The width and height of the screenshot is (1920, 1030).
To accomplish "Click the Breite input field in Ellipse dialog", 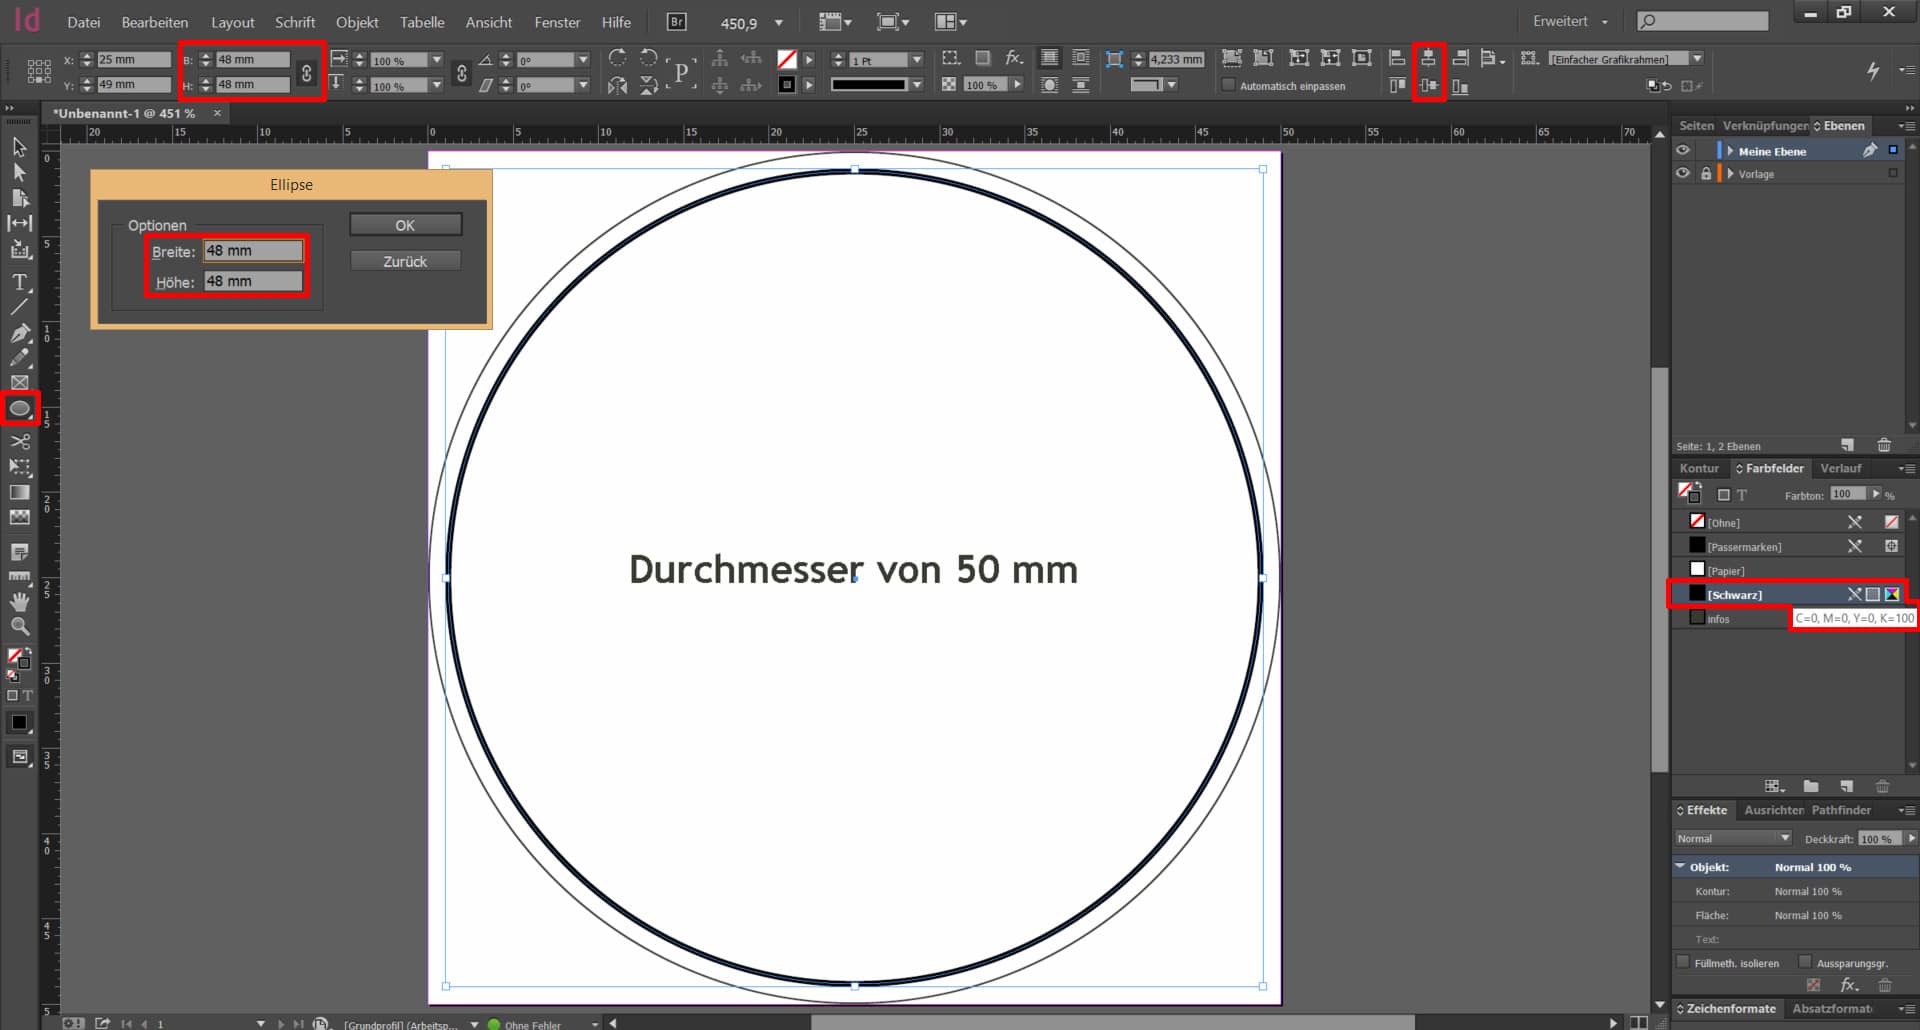I will click(x=252, y=250).
